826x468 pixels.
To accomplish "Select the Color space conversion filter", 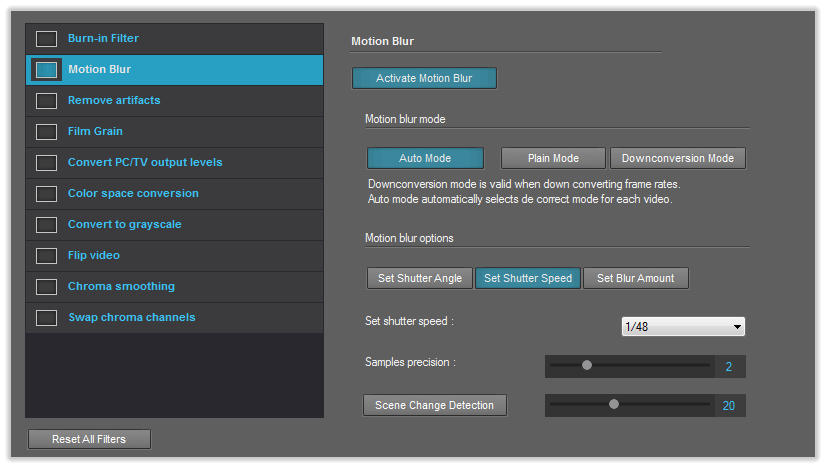I will point(174,193).
